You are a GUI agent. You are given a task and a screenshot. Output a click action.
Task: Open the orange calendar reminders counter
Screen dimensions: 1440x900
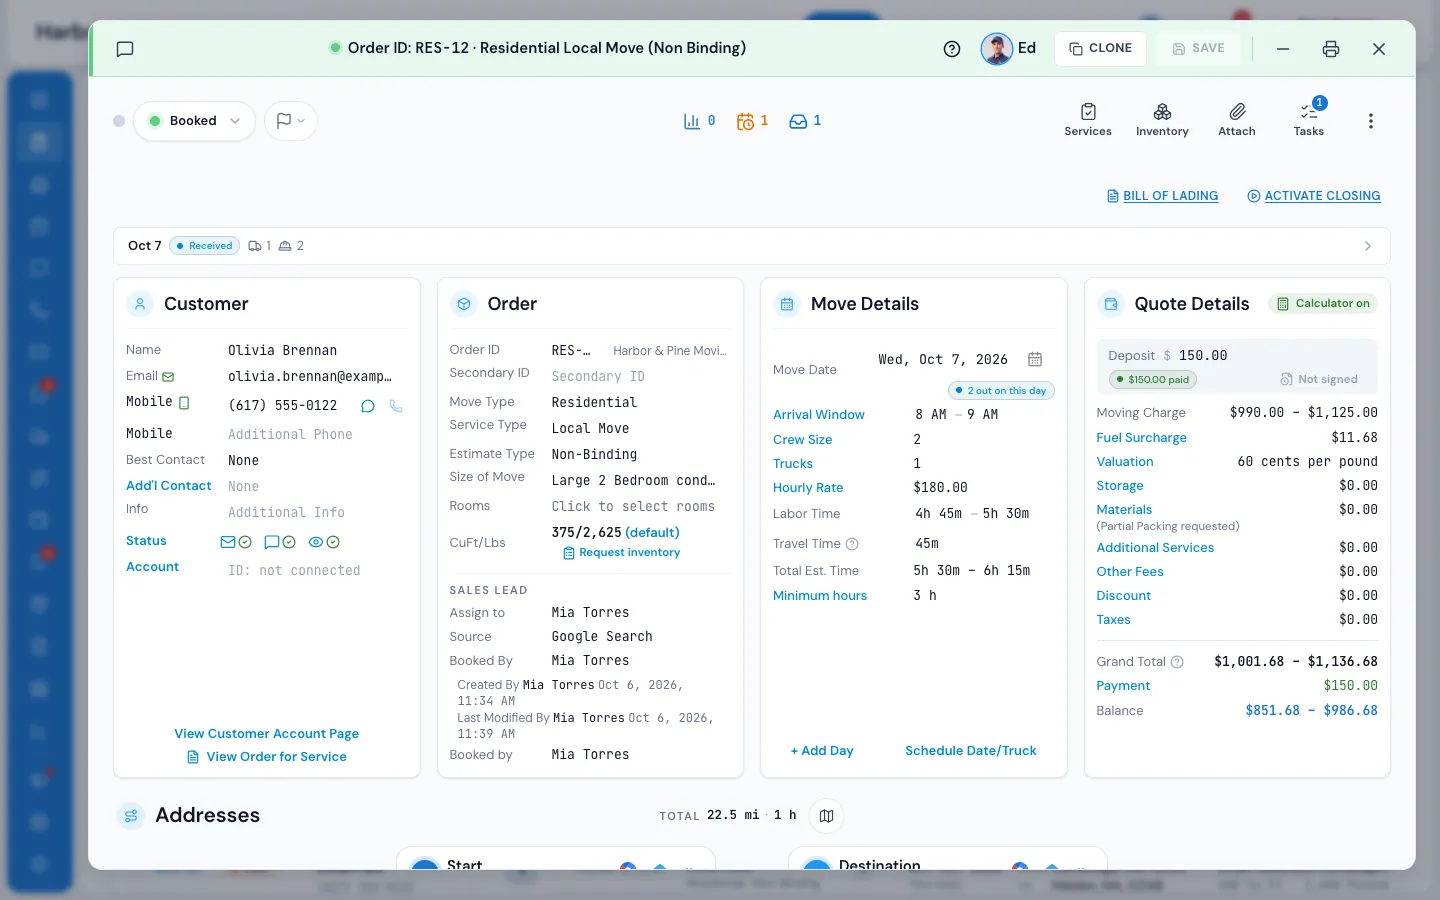click(x=752, y=121)
